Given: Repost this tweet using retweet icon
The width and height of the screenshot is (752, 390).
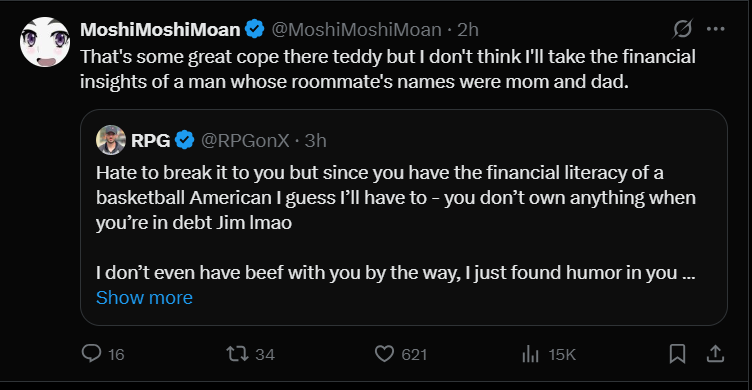Looking at the screenshot, I should [237, 354].
